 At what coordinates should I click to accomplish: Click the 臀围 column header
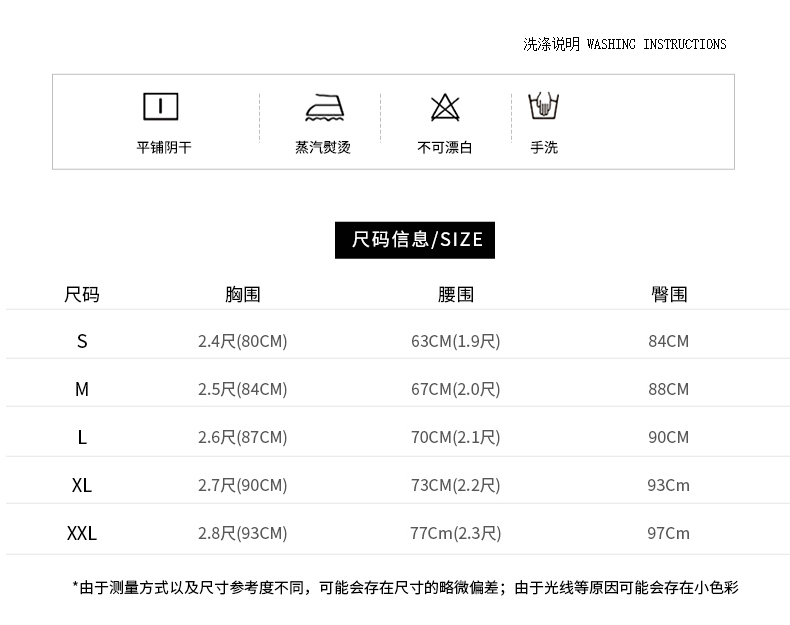tap(669, 294)
